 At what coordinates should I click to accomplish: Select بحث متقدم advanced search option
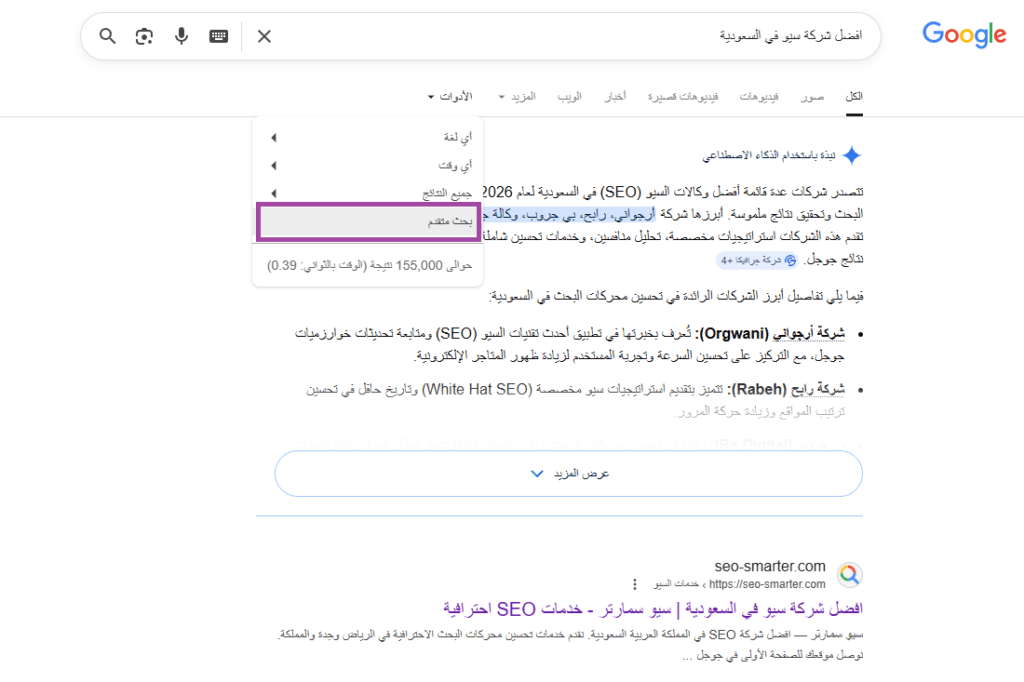368,222
